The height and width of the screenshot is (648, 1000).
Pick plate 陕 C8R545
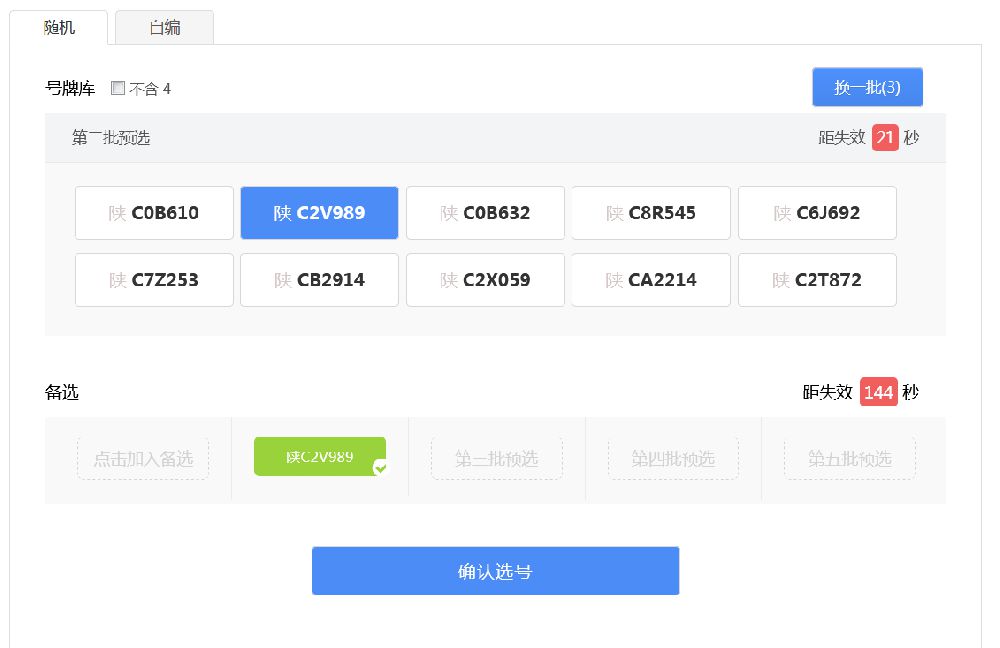click(x=651, y=213)
